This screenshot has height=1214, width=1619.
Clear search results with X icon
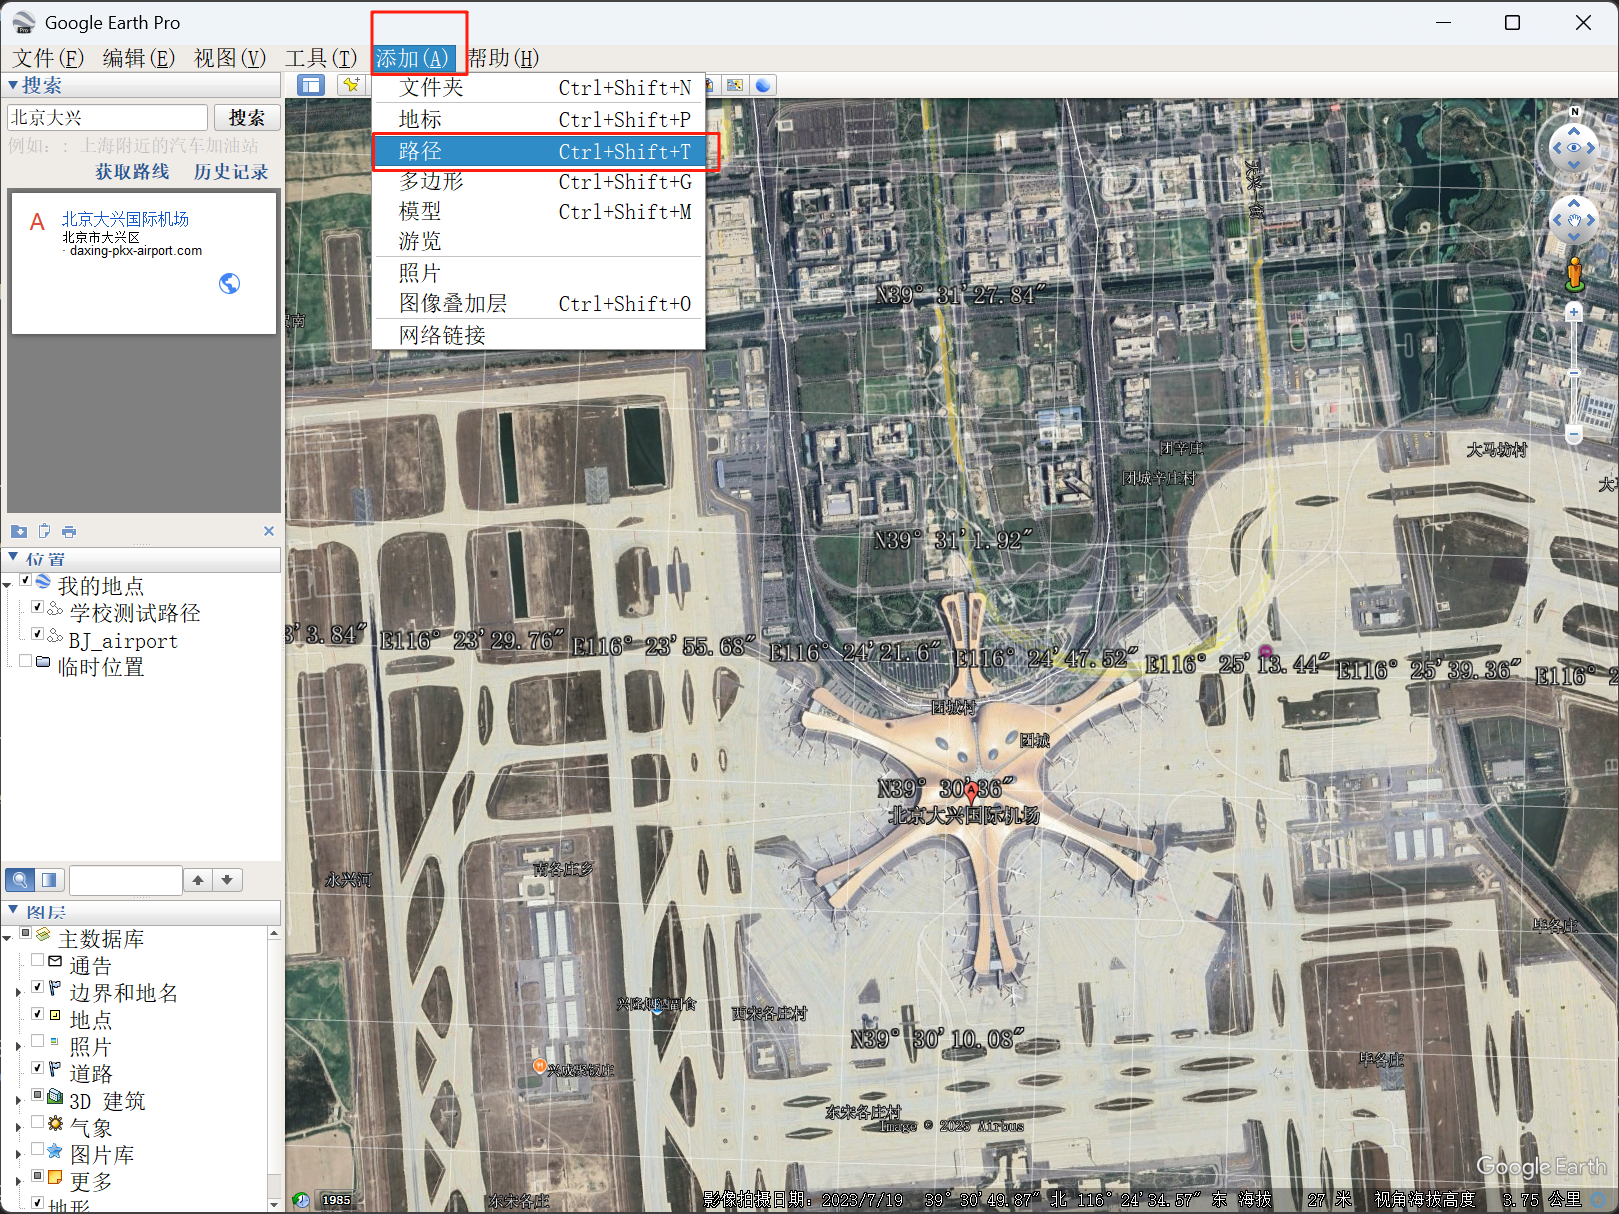pyautogui.click(x=268, y=531)
